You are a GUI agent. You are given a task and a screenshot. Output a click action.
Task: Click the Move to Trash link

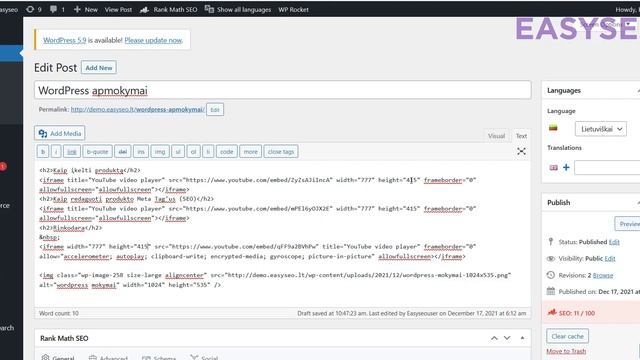point(566,351)
